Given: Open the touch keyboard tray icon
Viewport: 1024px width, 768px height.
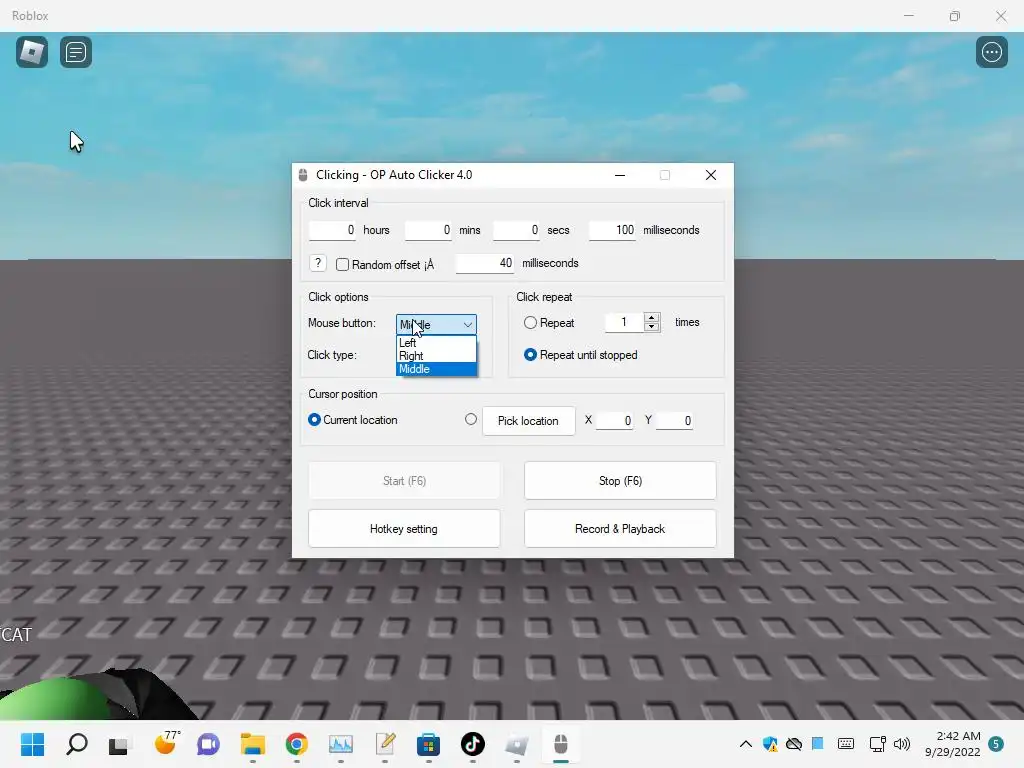Looking at the screenshot, I should (846, 744).
